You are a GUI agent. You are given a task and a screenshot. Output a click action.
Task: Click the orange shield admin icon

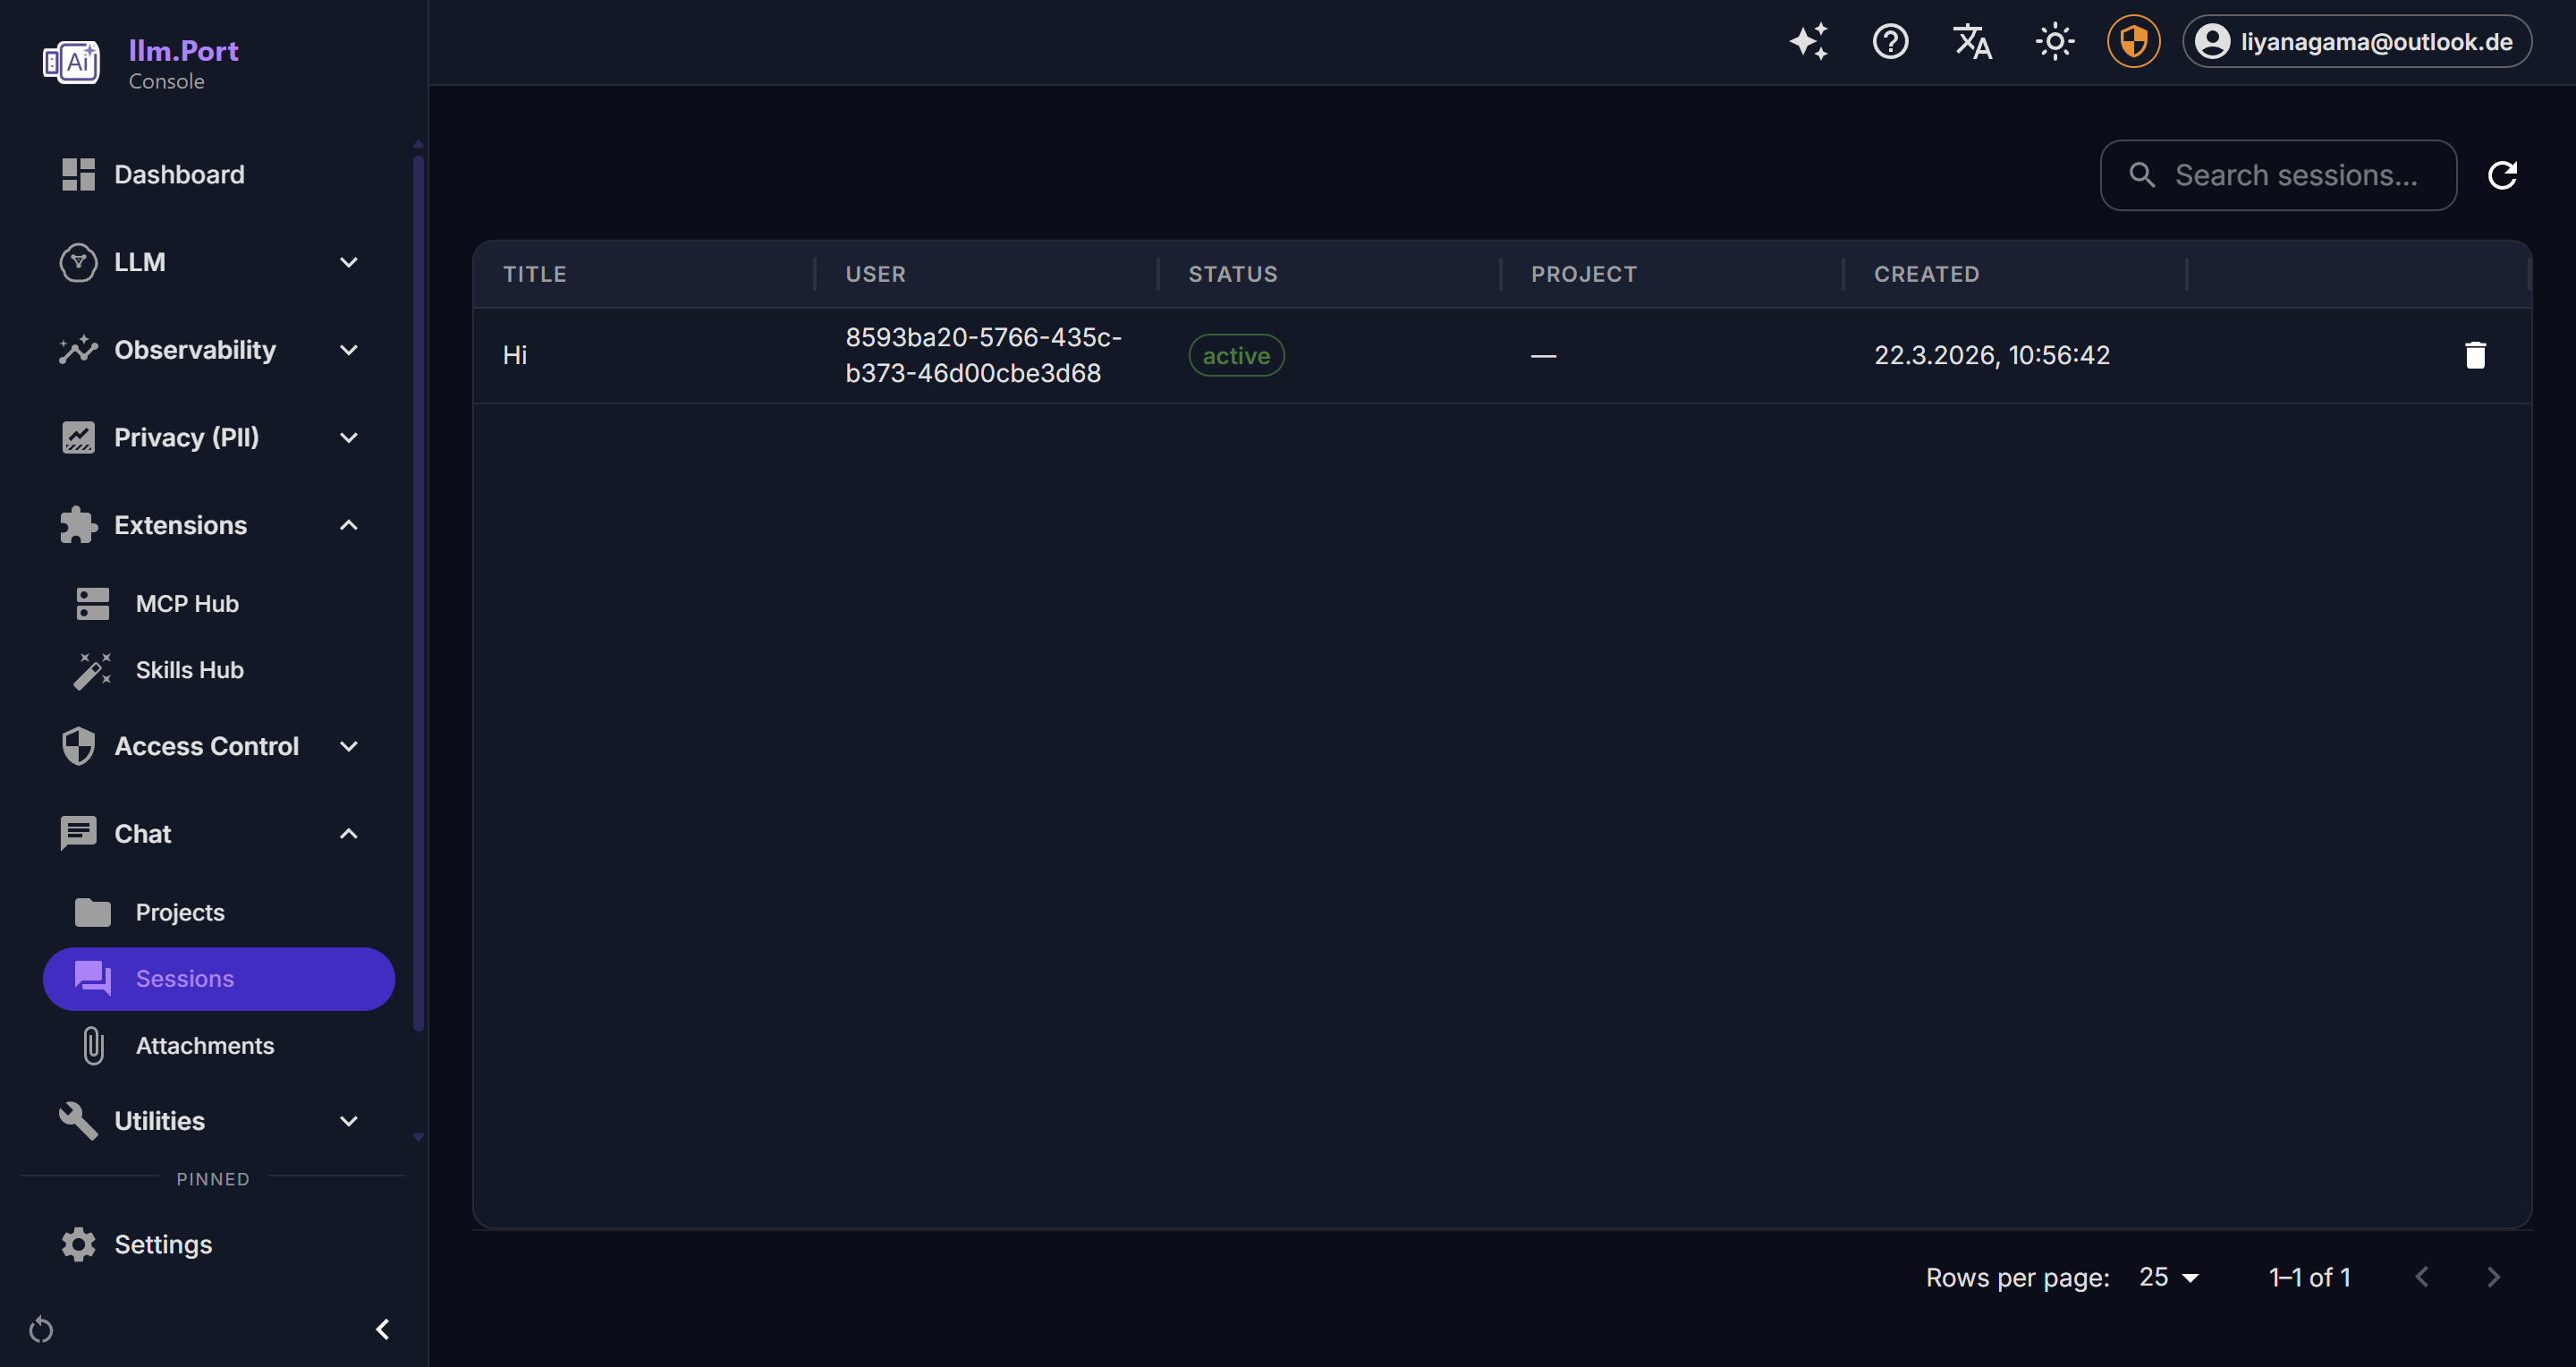tap(2133, 42)
